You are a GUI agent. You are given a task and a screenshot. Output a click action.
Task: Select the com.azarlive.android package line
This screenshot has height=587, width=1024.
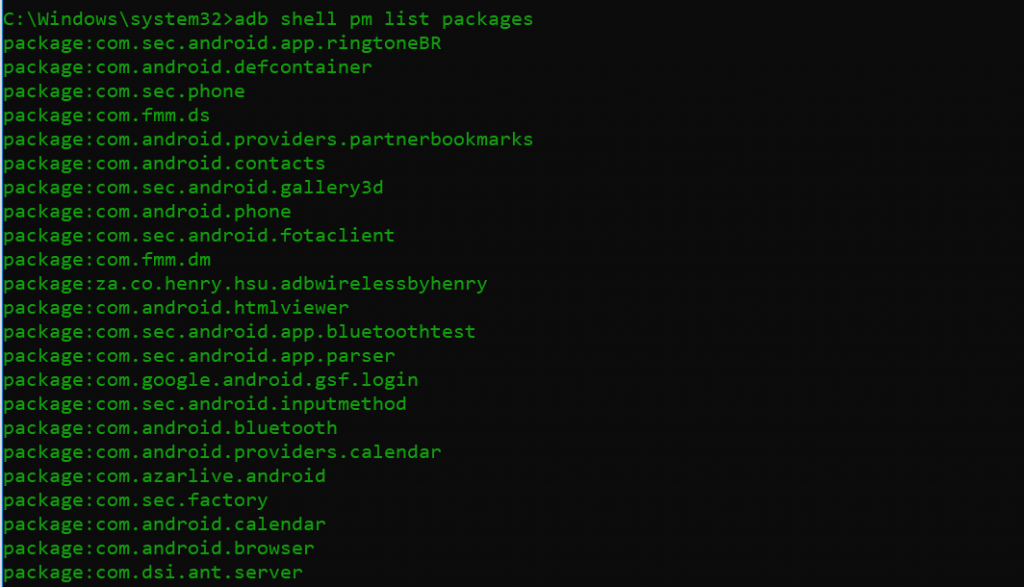click(164, 476)
